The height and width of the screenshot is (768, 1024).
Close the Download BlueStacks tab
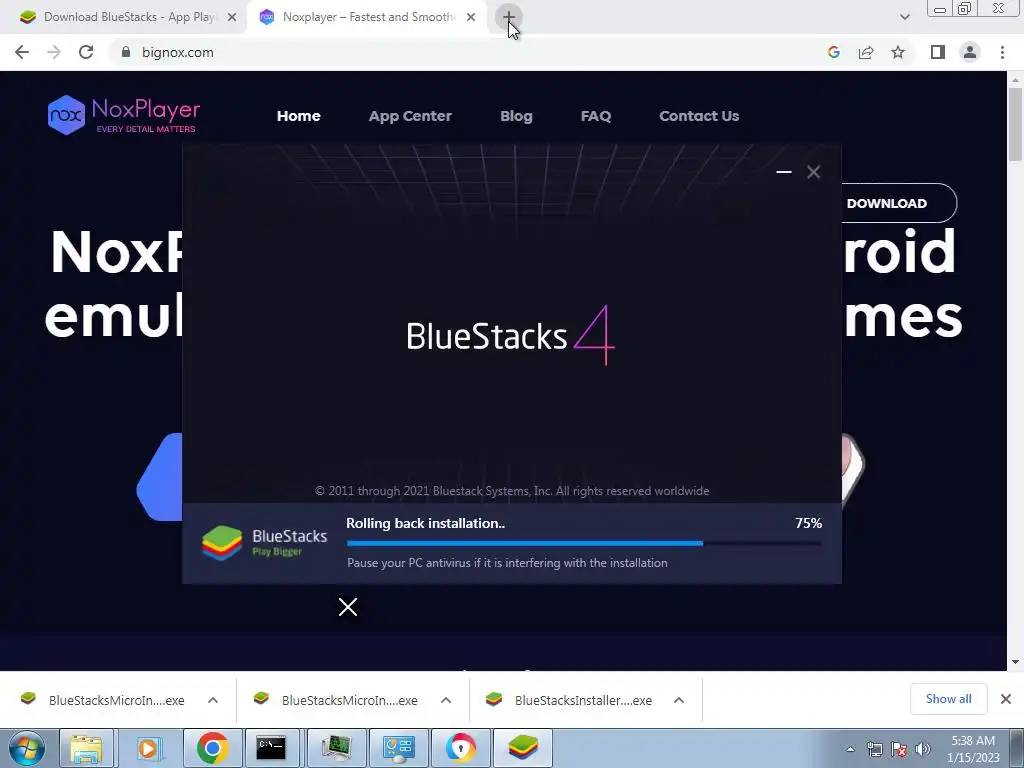[x=232, y=18]
